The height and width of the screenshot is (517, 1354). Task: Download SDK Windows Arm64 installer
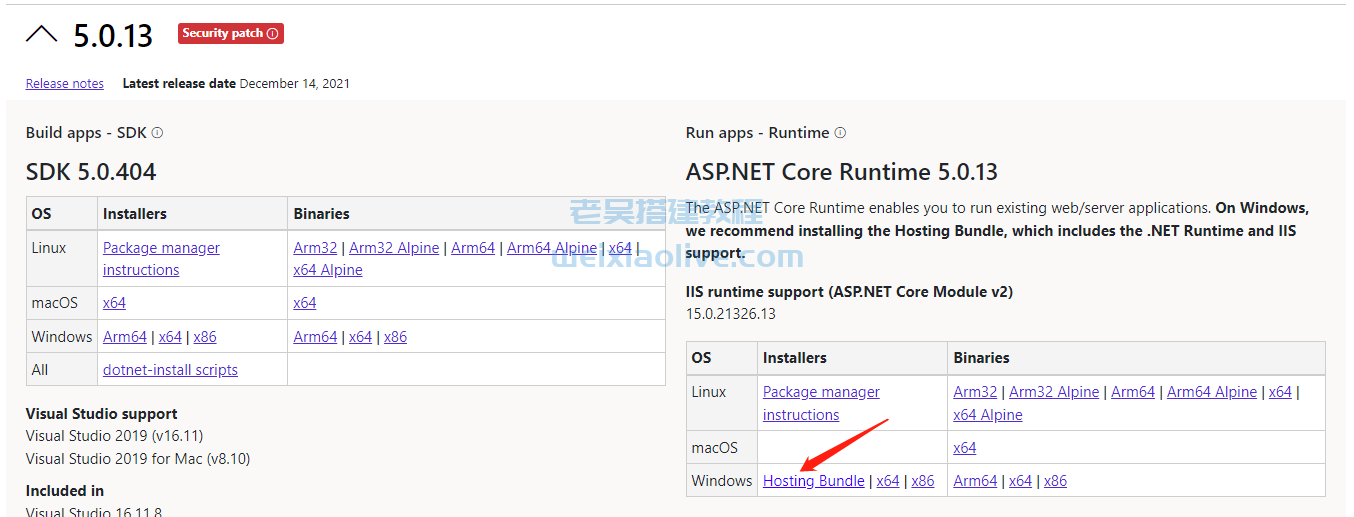click(x=125, y=337)
